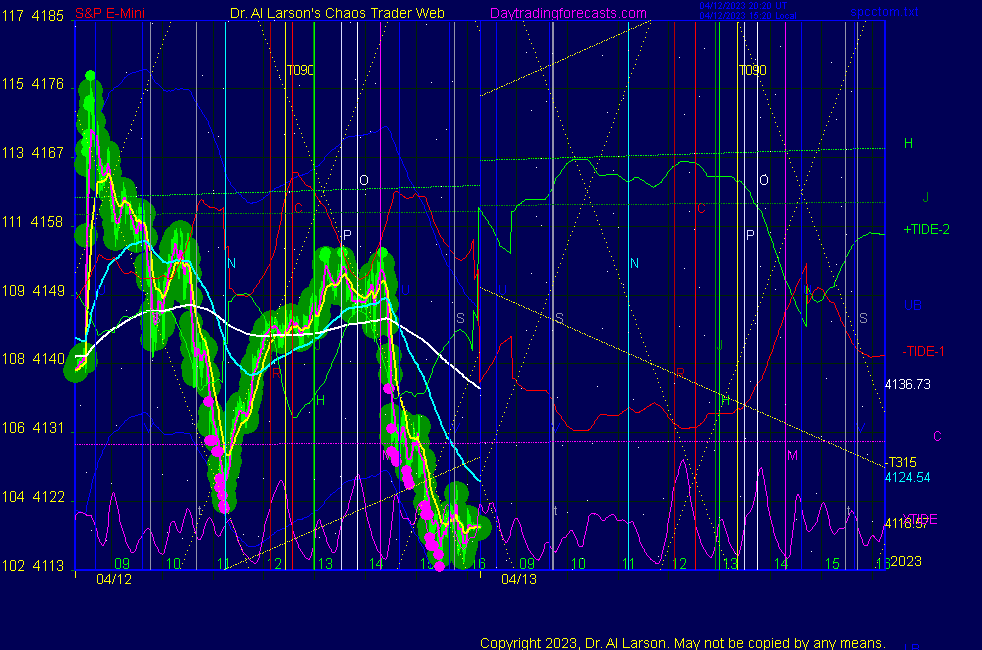Click the 15:20 Local timestamp

click(x=748, y=16)
